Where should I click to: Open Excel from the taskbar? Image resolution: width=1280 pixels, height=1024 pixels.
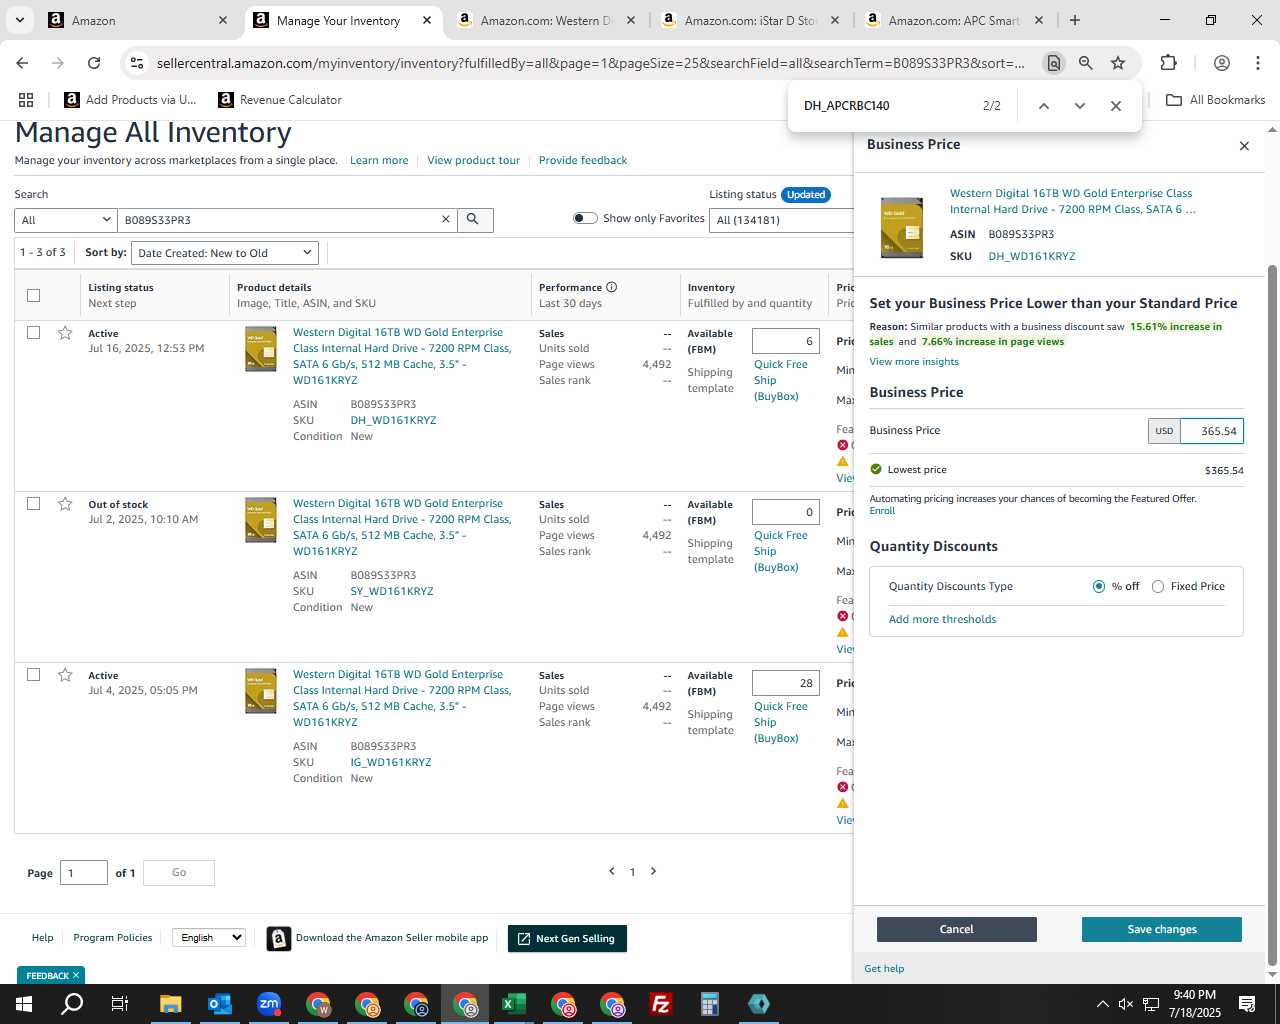[514, 1004]
